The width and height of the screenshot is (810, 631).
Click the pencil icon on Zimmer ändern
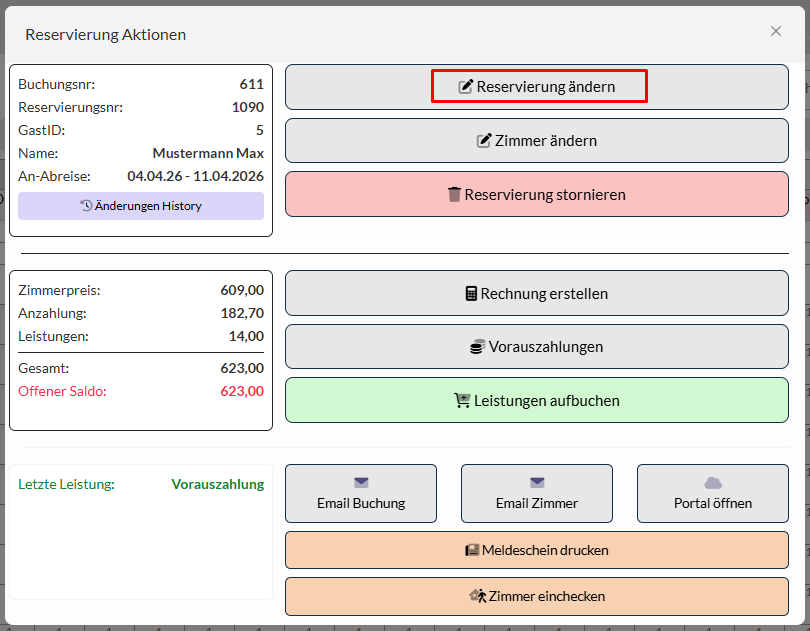pyautogui.click(x=484, y=141)
